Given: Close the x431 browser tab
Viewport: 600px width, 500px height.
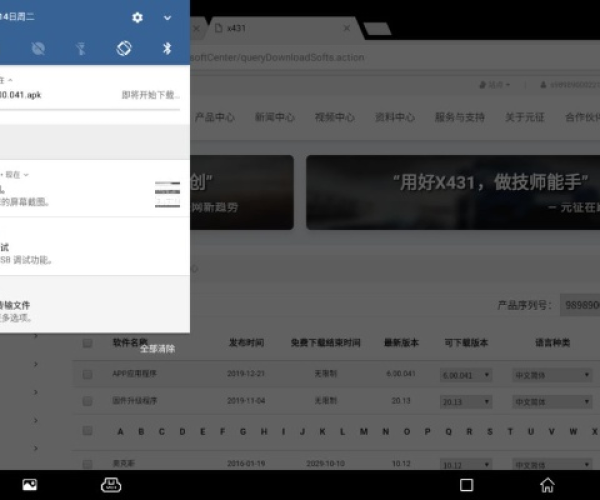Looking at the screenshot, I should click(347, 28).
